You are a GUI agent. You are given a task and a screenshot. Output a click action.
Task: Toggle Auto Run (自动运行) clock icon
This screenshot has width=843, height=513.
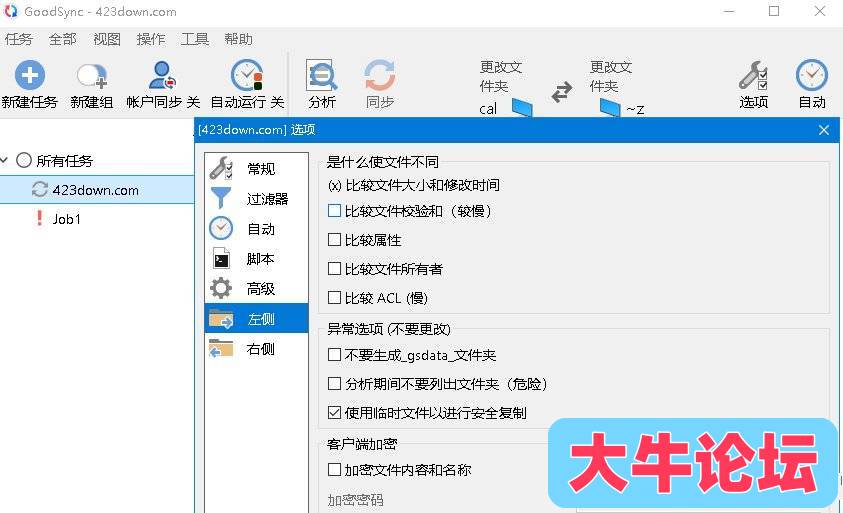click(x=247, y=75)
